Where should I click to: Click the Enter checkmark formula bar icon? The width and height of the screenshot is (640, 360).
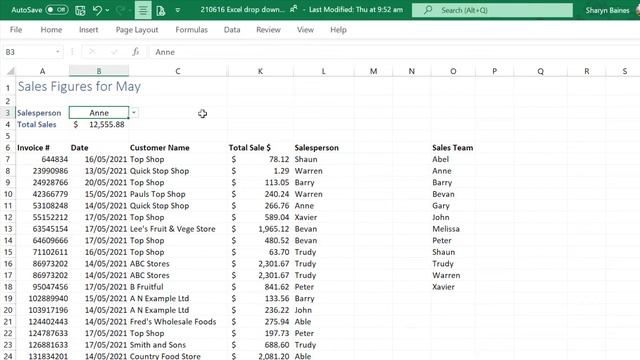(x=114, y=52)
